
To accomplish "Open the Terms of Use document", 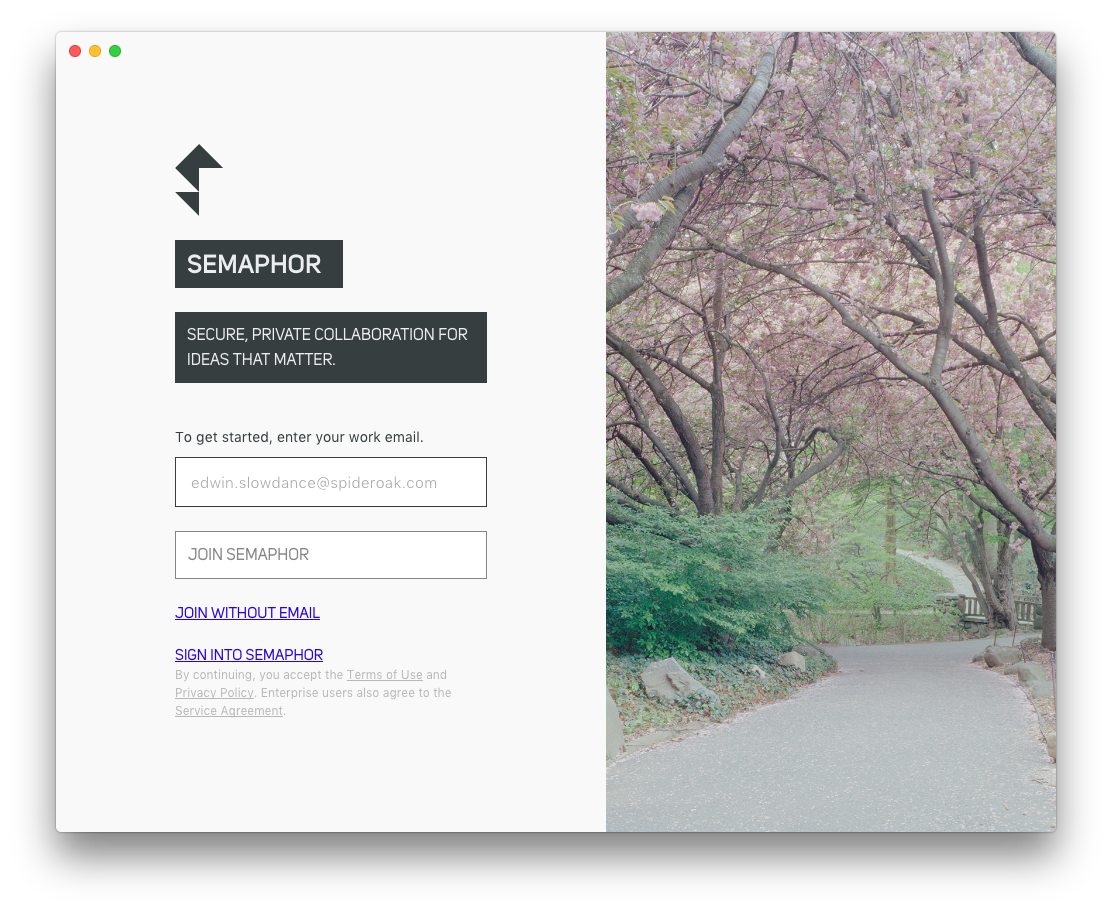I will pyautogui.click(x=384, y=674).
